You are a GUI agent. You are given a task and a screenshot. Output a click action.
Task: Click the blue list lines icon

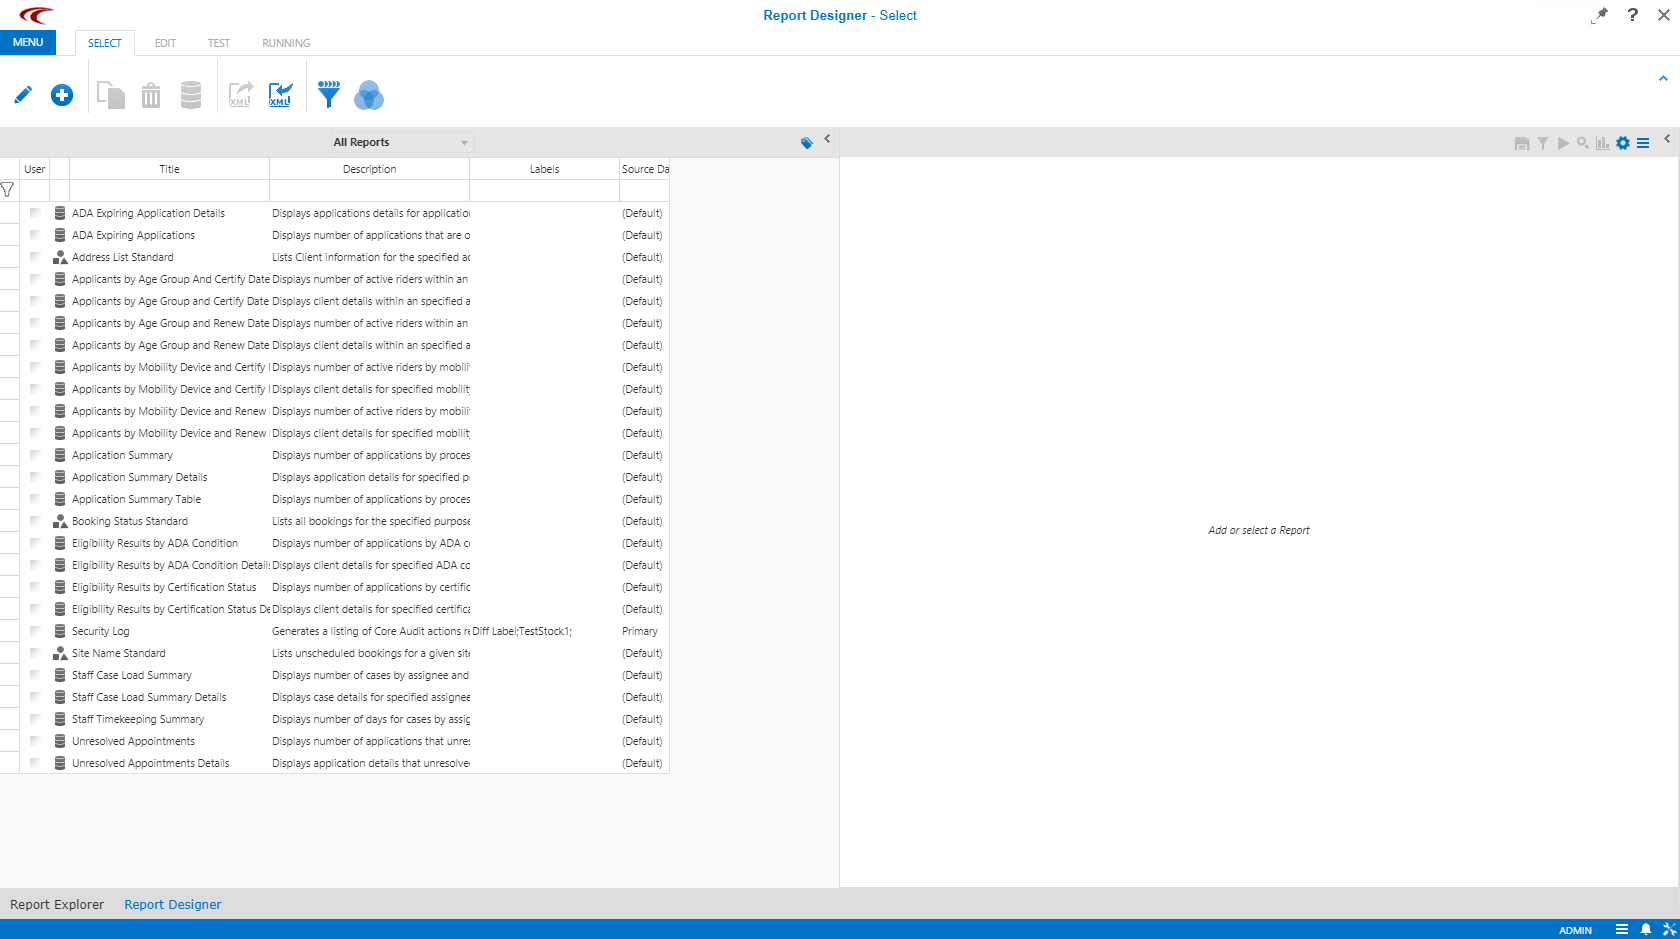[1643, 143]
